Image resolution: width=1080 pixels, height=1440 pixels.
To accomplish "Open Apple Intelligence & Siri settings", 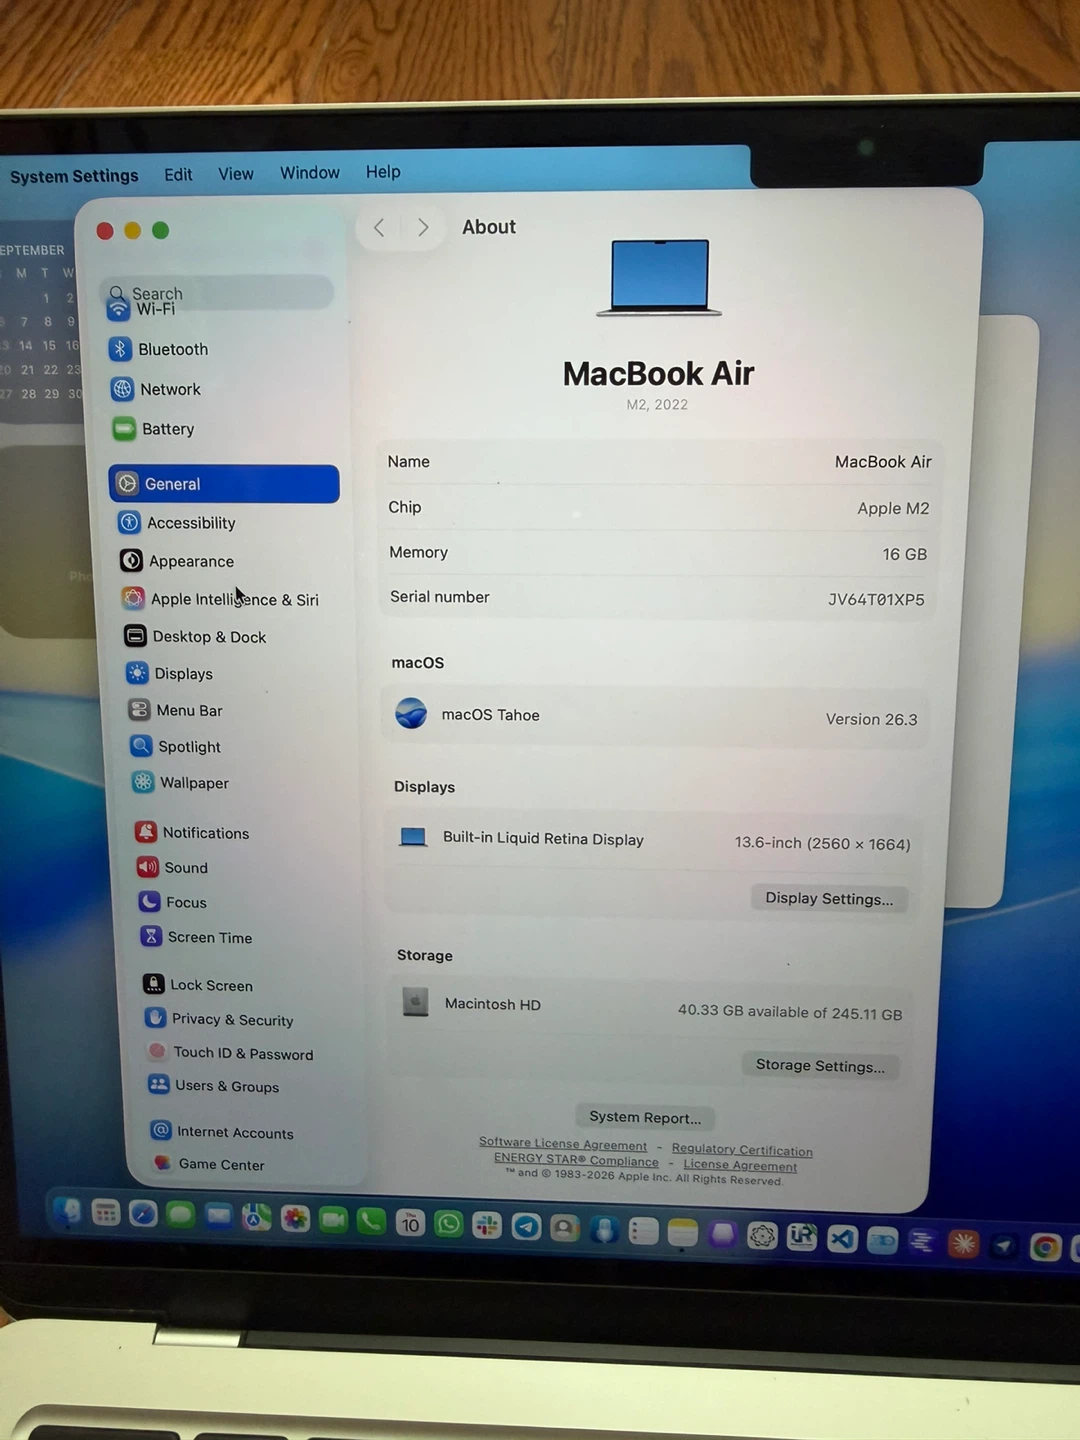I will [221, 599].
